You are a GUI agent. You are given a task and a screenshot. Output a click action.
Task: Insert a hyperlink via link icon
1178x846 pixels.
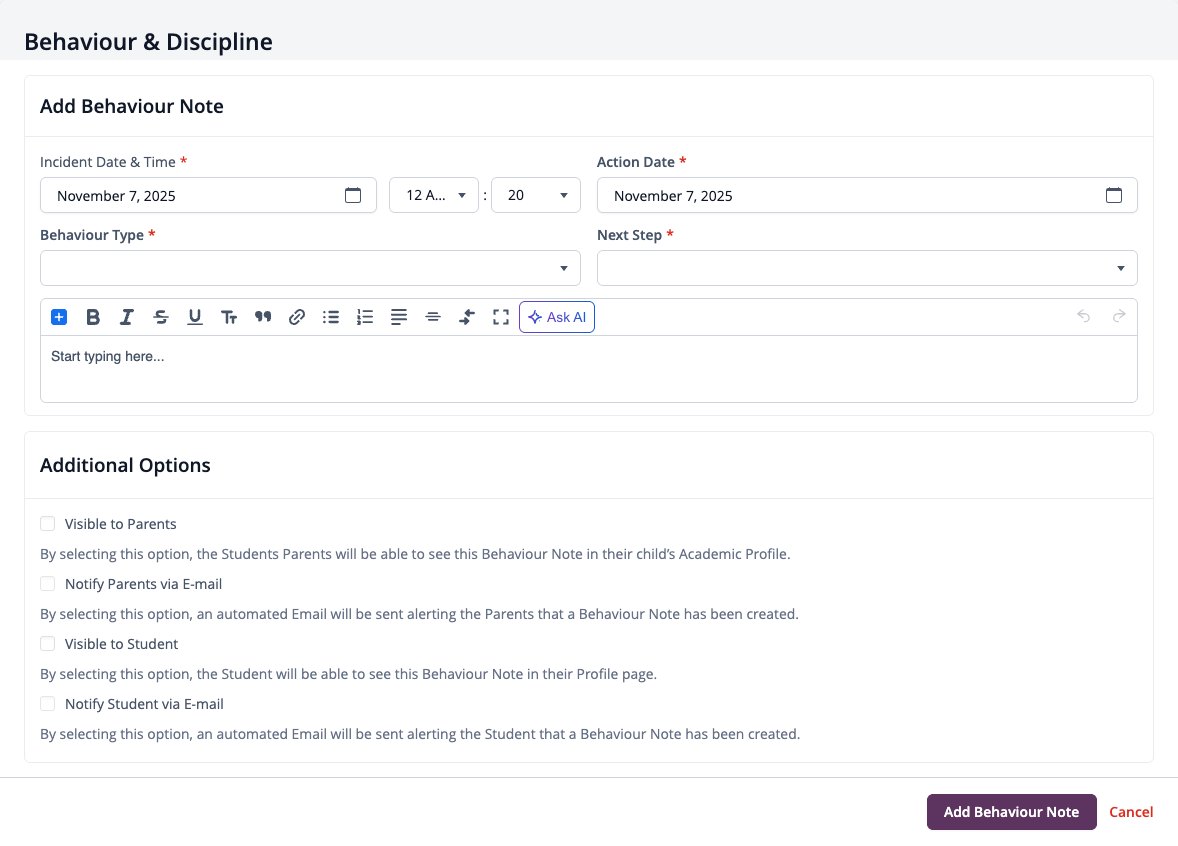tap(297, 317)
